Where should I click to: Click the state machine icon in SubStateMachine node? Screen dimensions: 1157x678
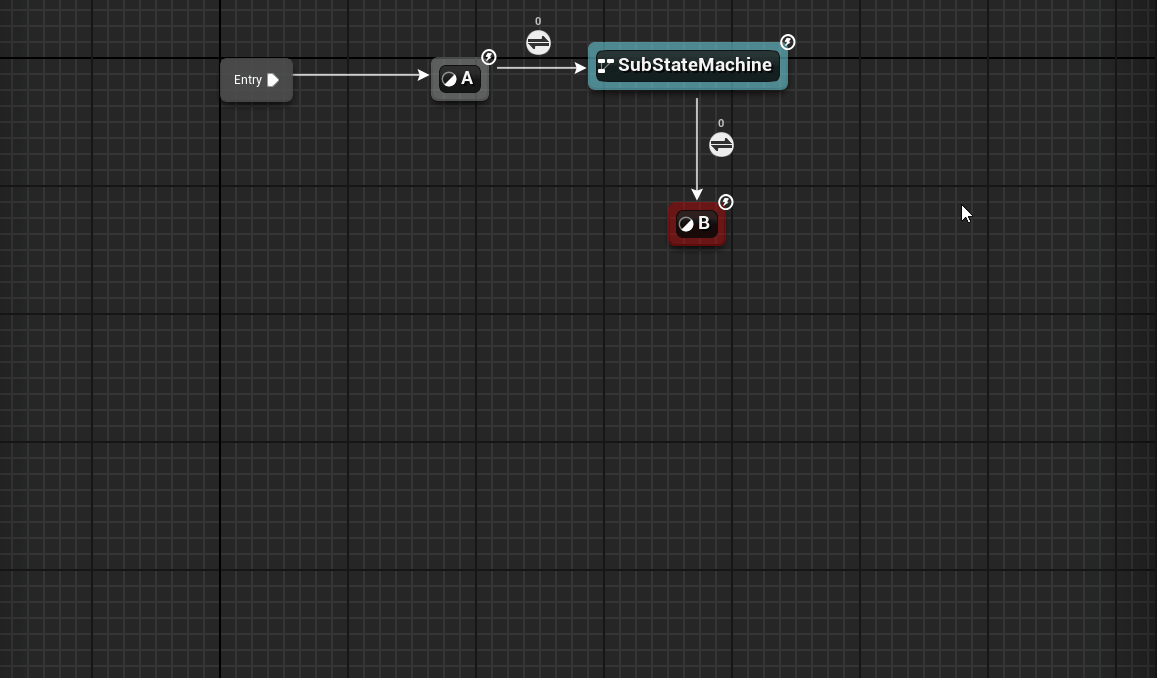[605, 66]
